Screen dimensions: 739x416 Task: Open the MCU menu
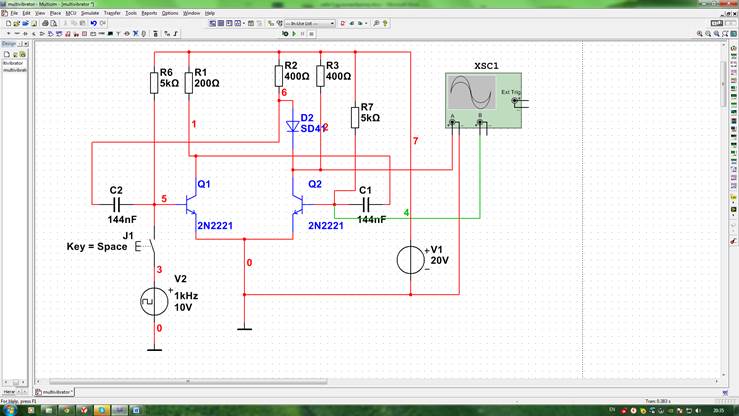71,13
